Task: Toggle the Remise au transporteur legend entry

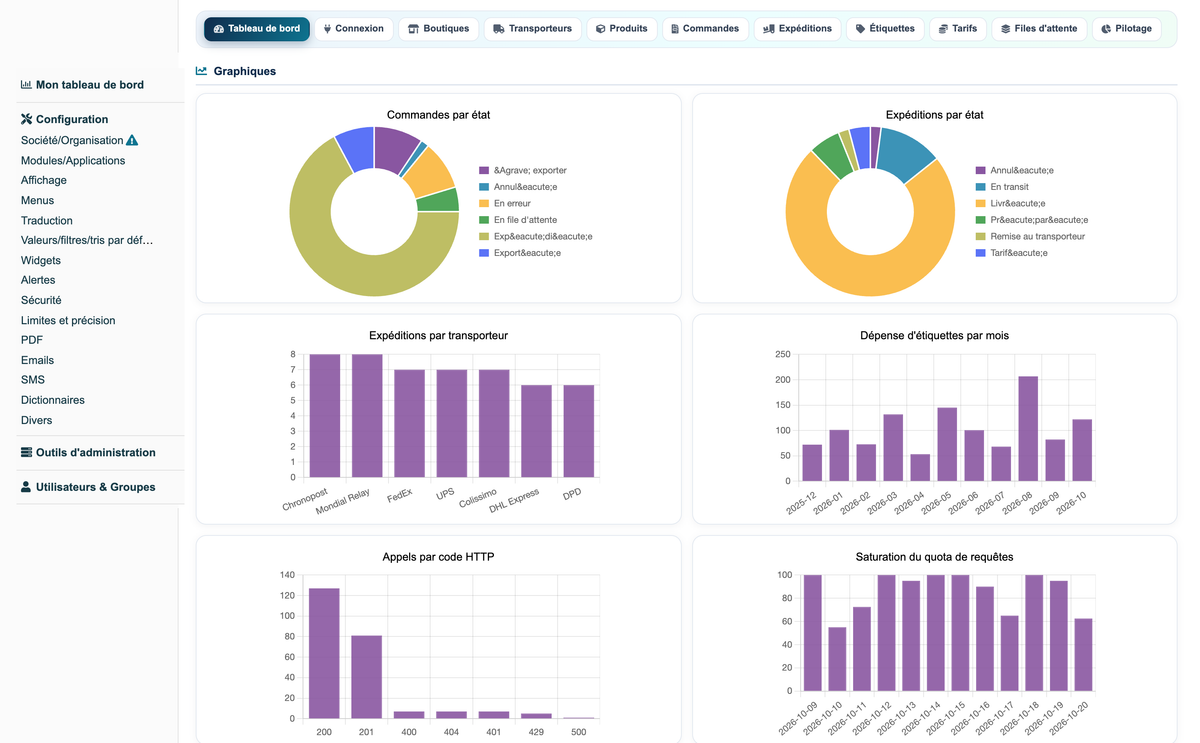Action: coord(1030,236)
